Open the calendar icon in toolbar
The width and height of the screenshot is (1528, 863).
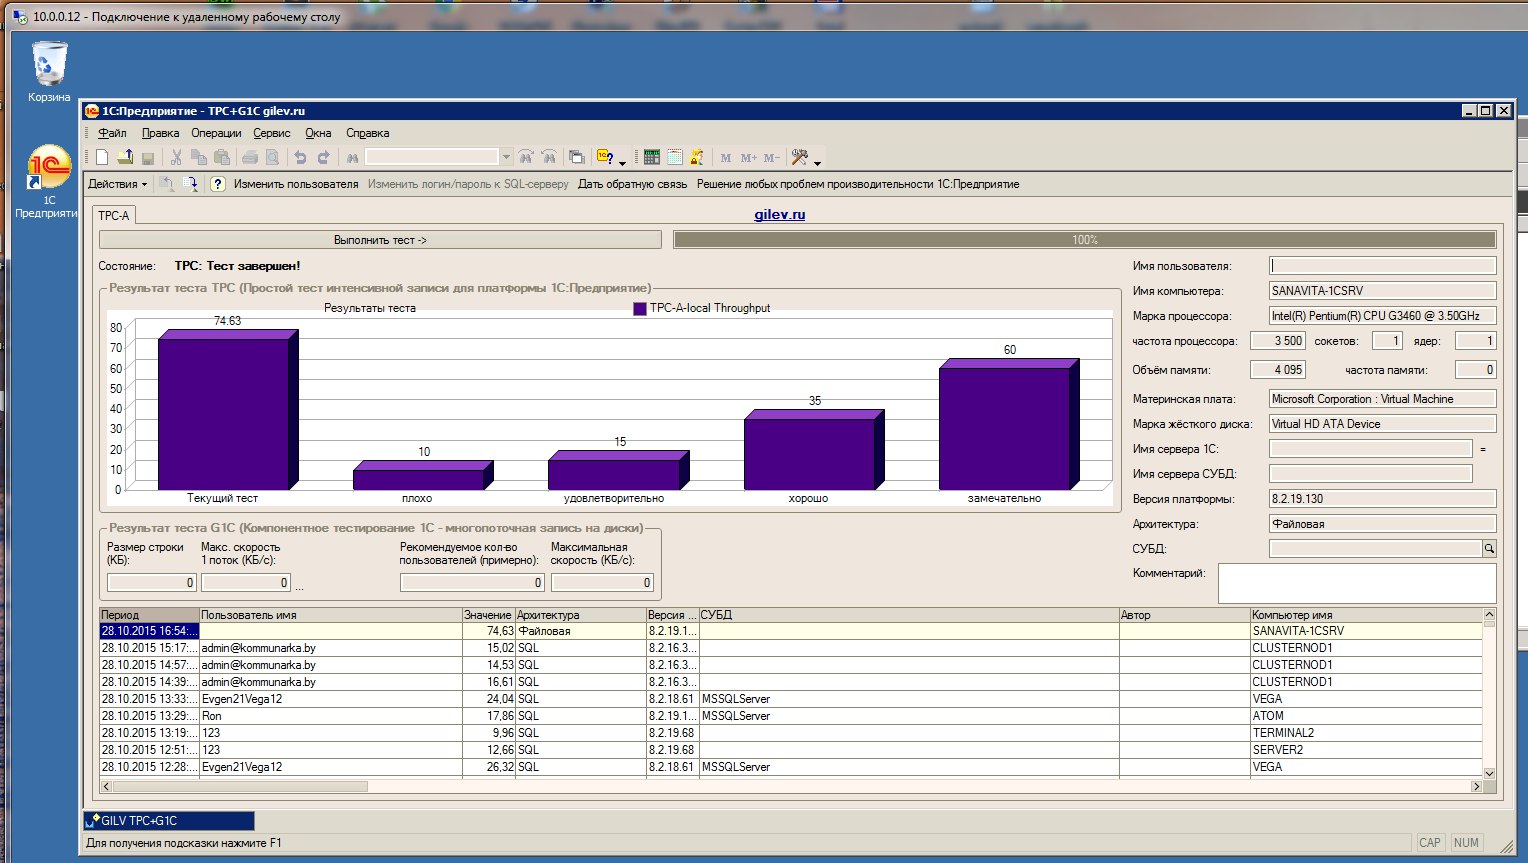[674, 157]
